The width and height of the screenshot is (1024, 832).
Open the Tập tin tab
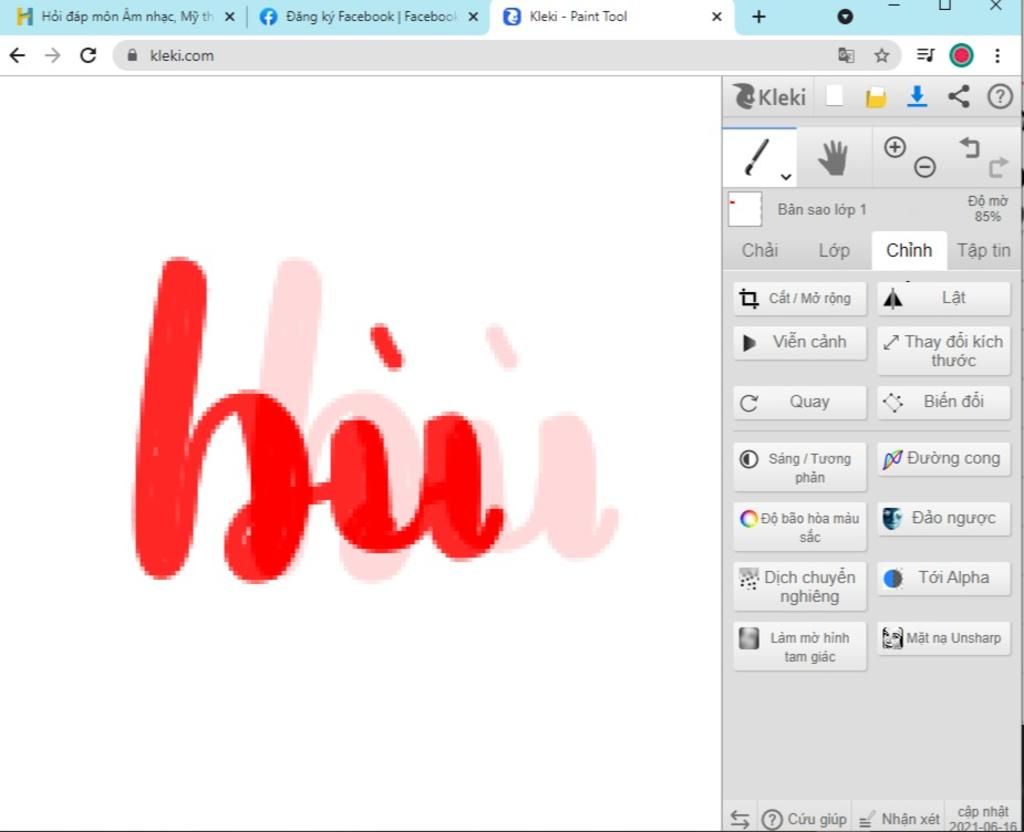pyautogui.click(x=984, y=250)
